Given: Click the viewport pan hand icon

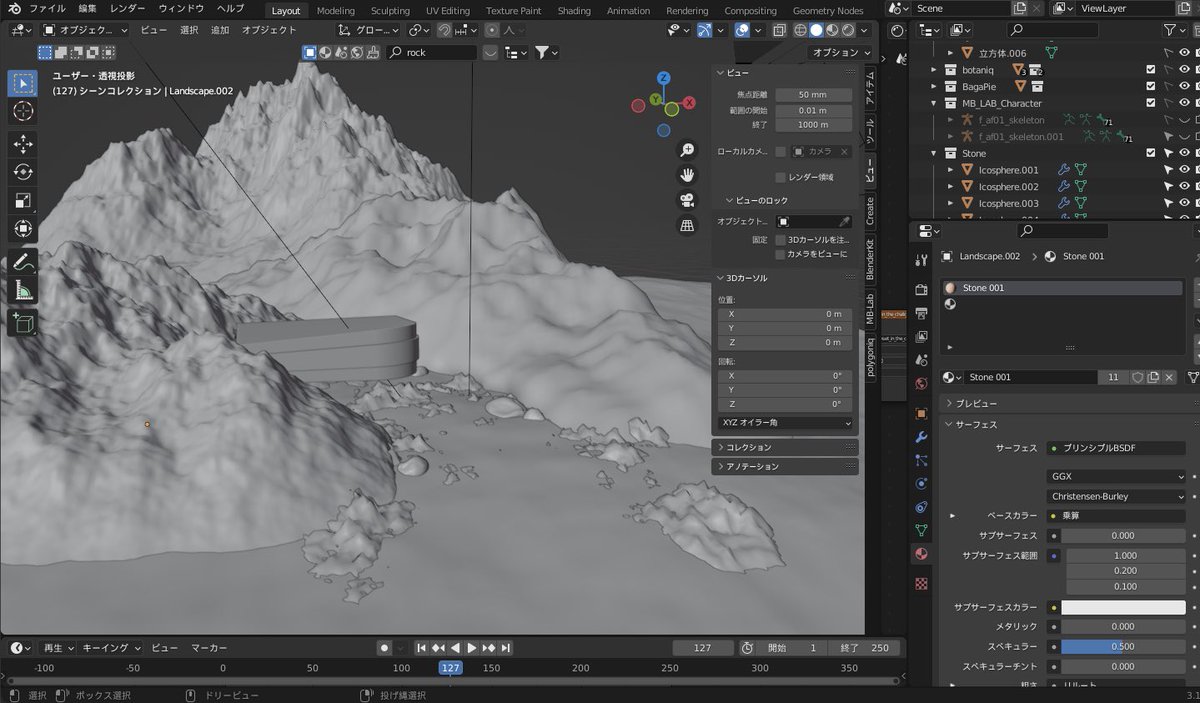Looking at the screenshot, I should click(x=687, y=175).
